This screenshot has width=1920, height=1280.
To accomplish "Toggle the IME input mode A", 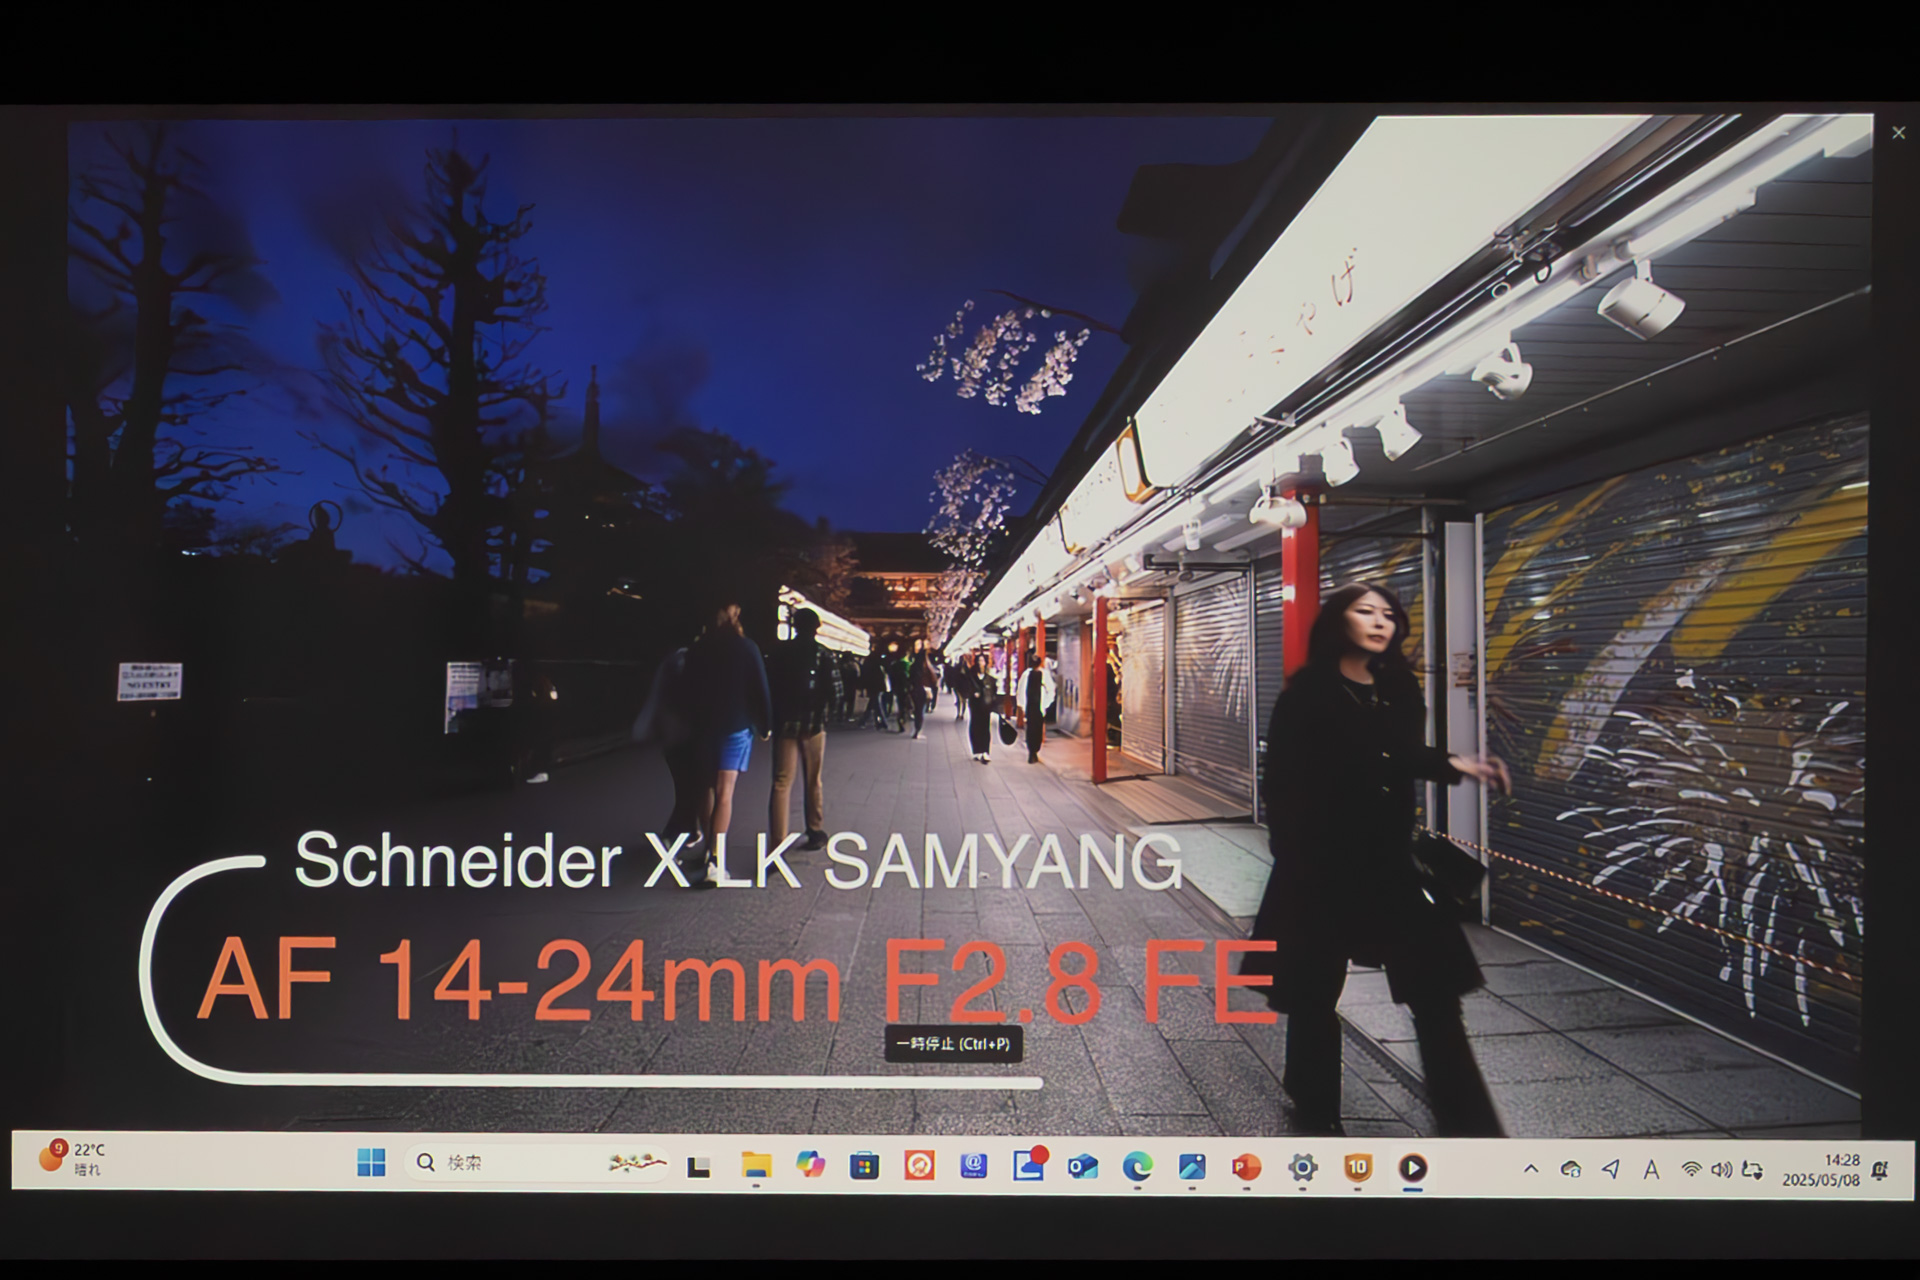I will click(x=1651, y=1169).
